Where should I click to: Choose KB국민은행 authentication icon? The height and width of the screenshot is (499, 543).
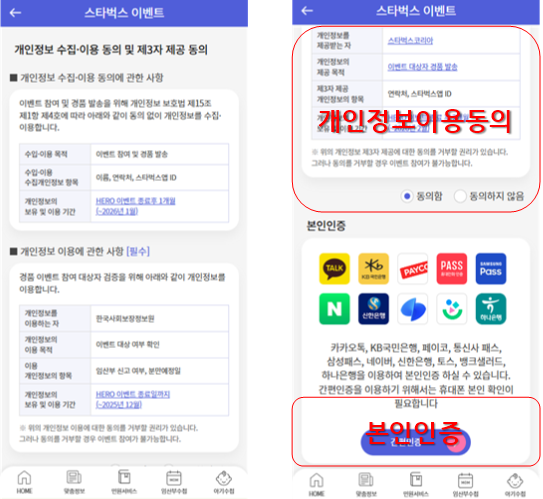[373, 268]
